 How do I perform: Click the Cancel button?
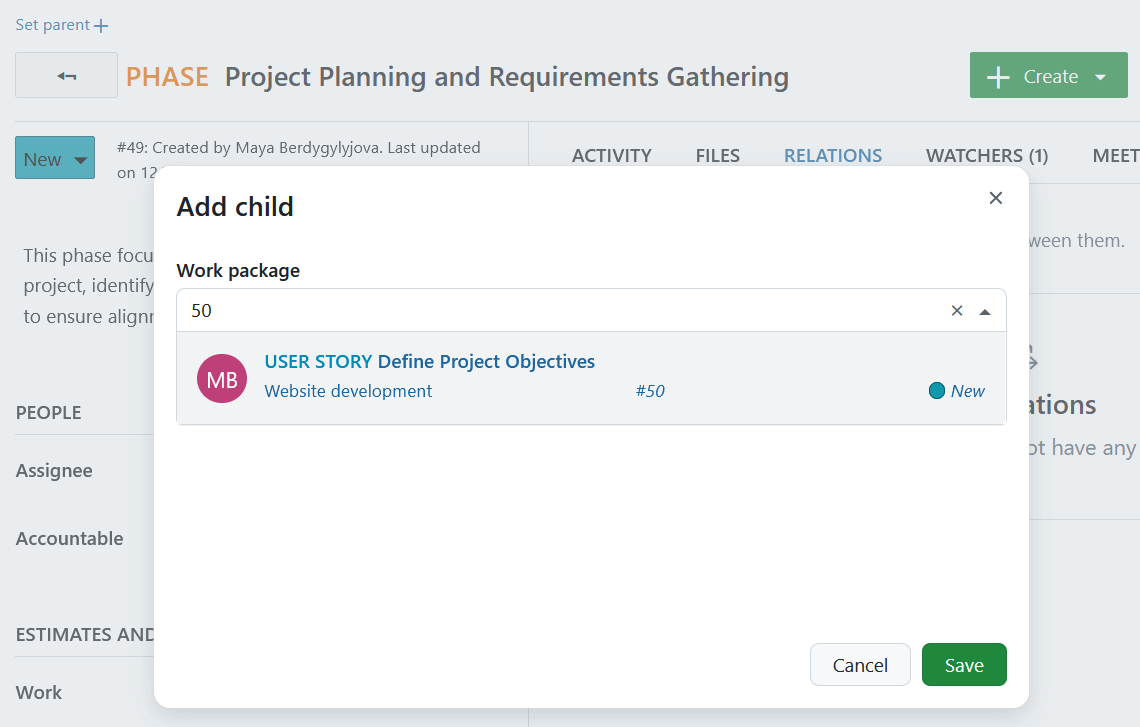tap(860, 664)
